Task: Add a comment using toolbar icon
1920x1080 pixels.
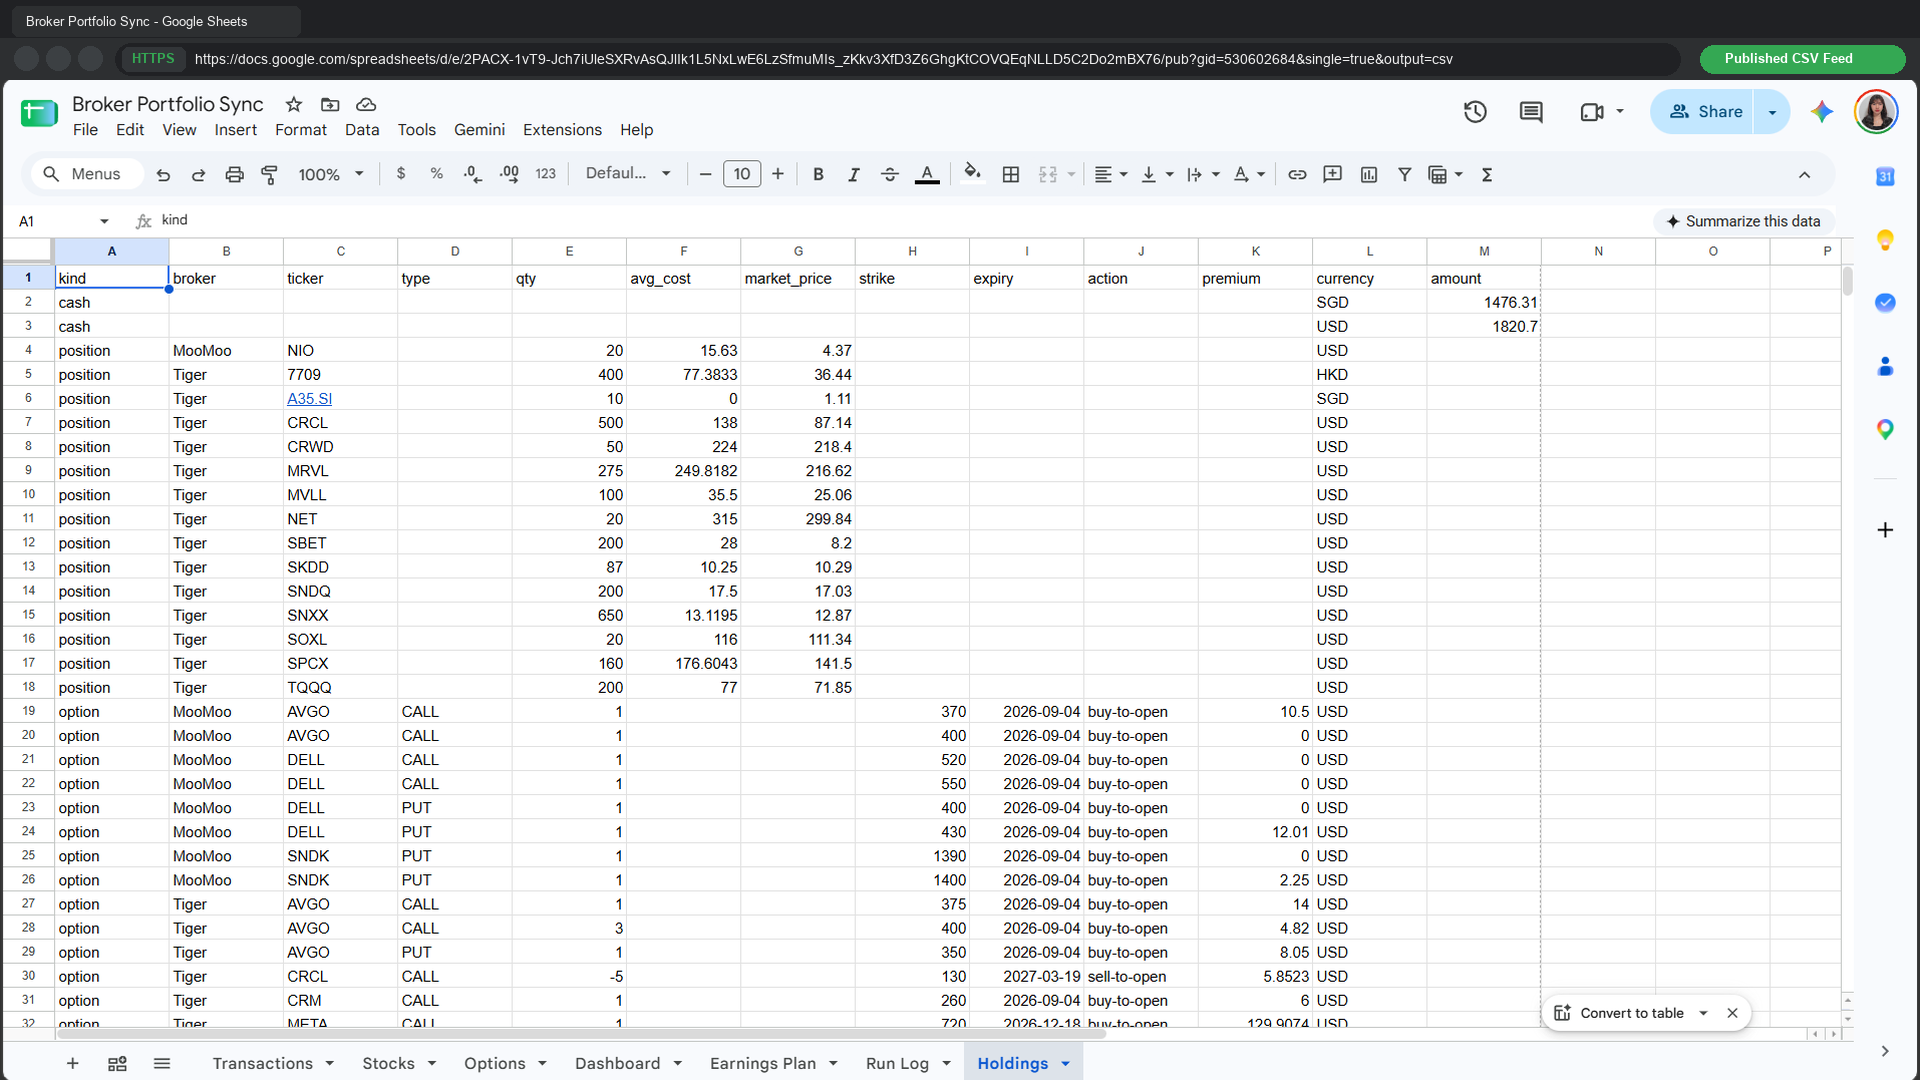Action: coord(1332,174)
